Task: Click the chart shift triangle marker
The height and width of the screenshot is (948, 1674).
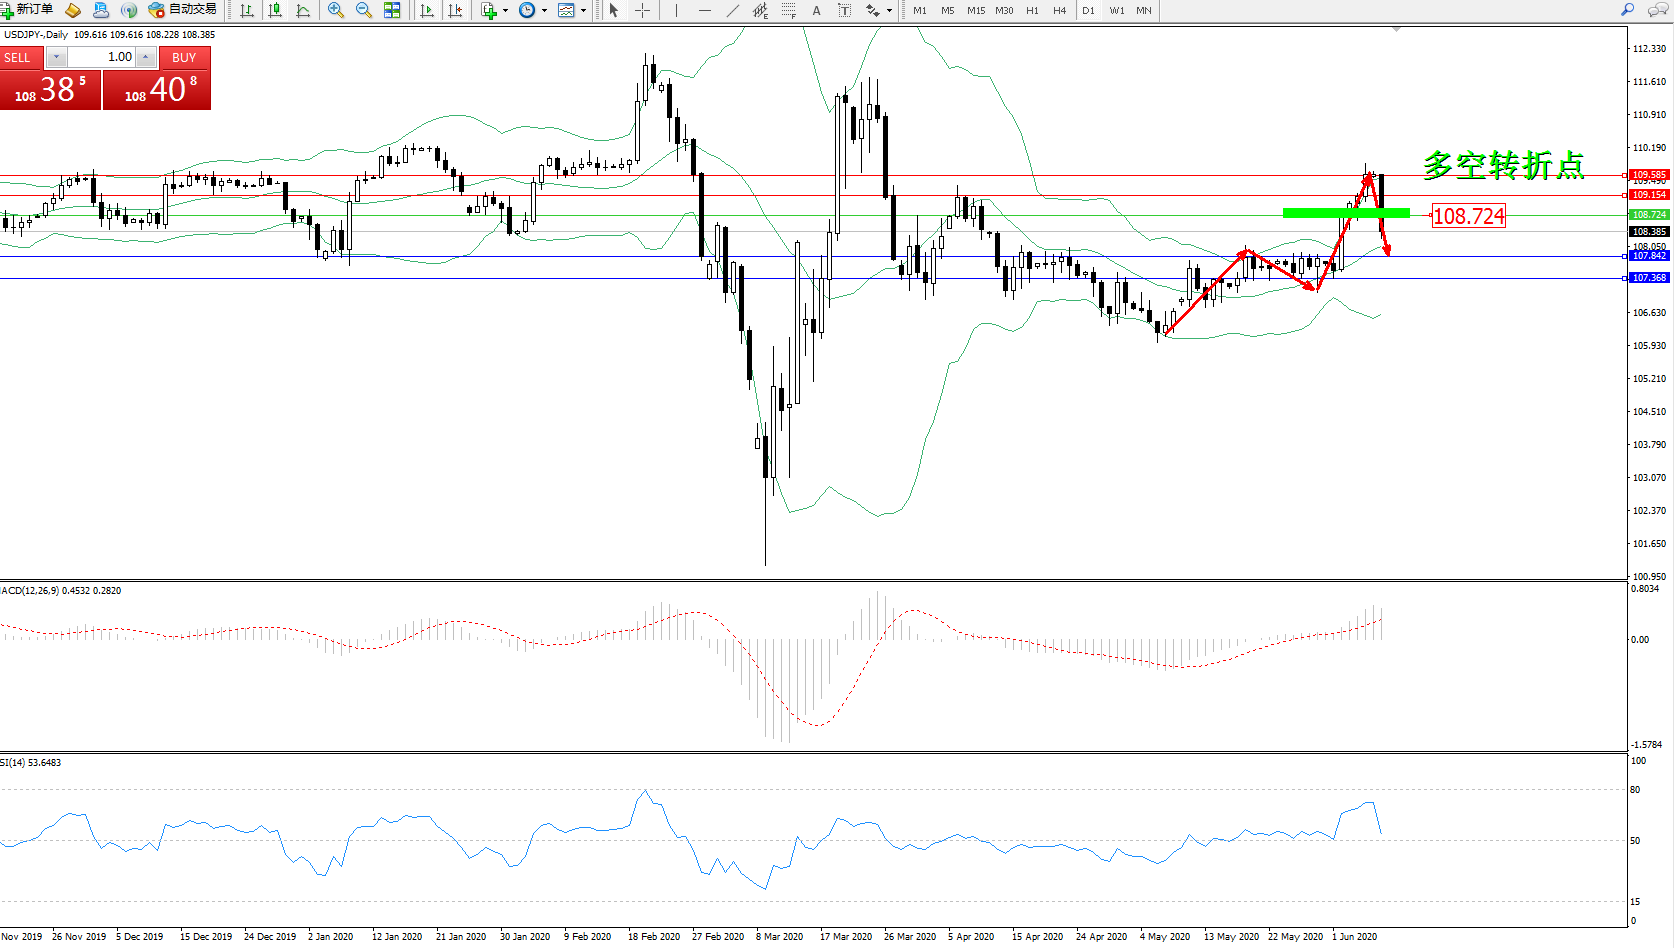Action: [x=1396, y=30]
